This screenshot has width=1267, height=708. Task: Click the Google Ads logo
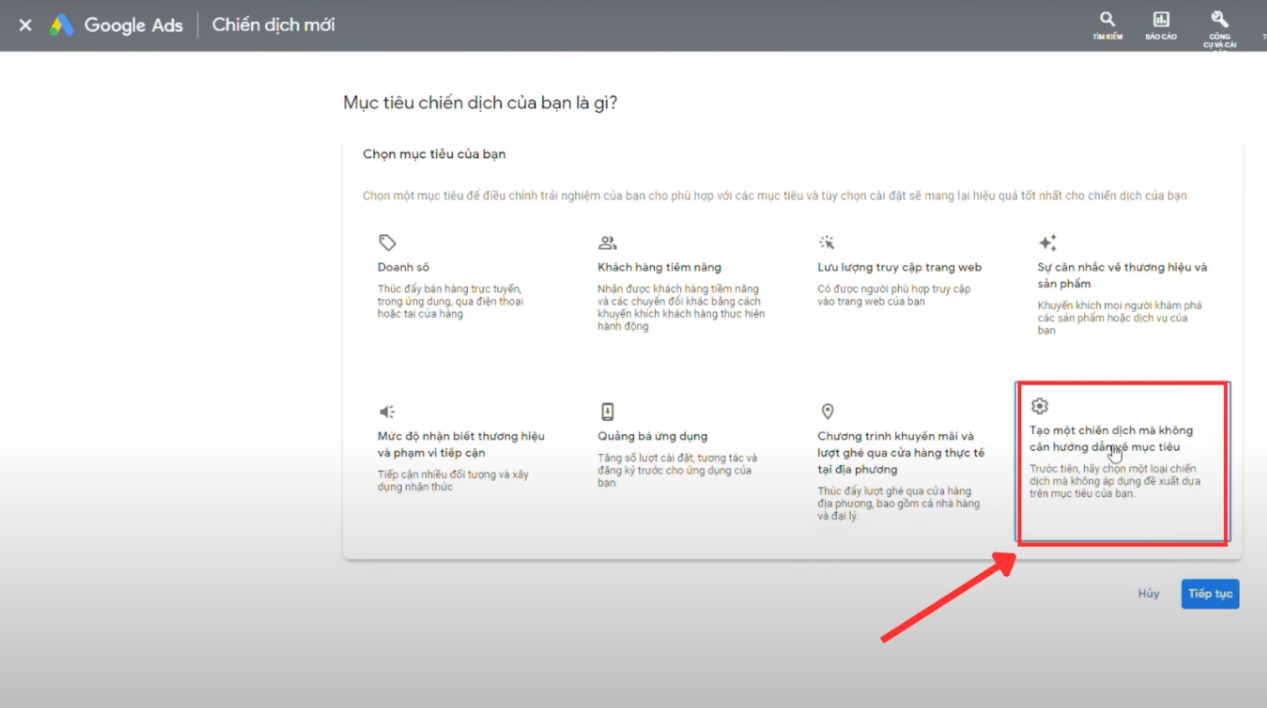(x=62, y=25)
